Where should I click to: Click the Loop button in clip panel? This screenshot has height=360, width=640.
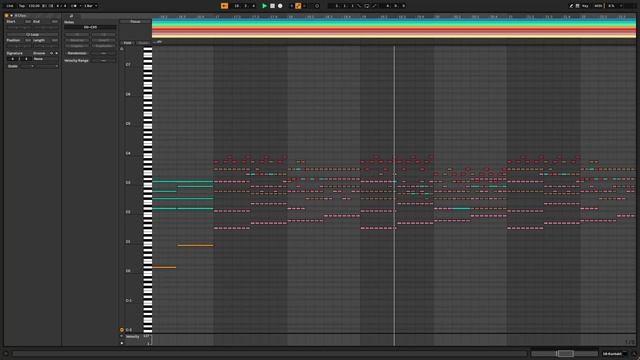(x=32, y=35)
